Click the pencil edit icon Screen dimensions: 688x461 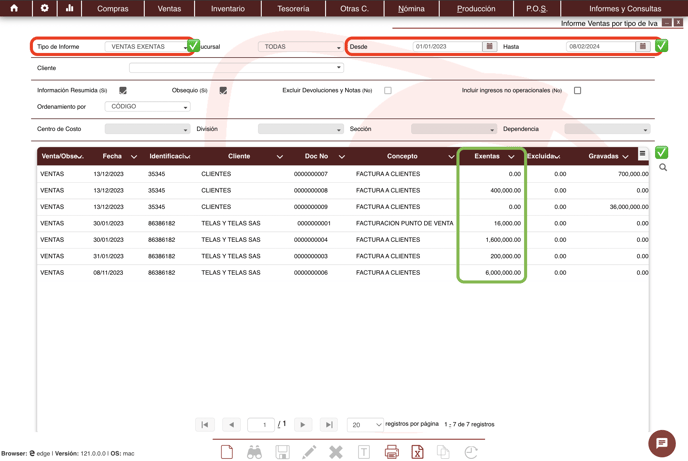click(x=309, y=452)
